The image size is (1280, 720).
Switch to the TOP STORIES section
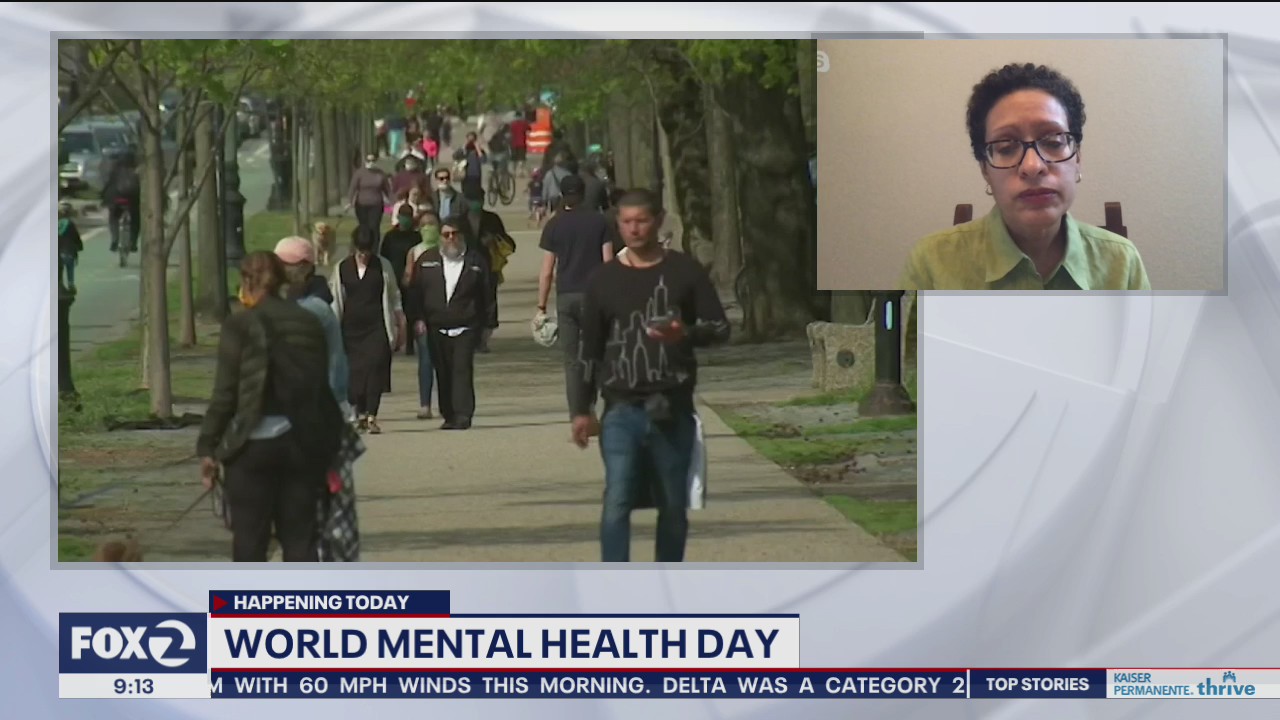[x=1037, y=685]
